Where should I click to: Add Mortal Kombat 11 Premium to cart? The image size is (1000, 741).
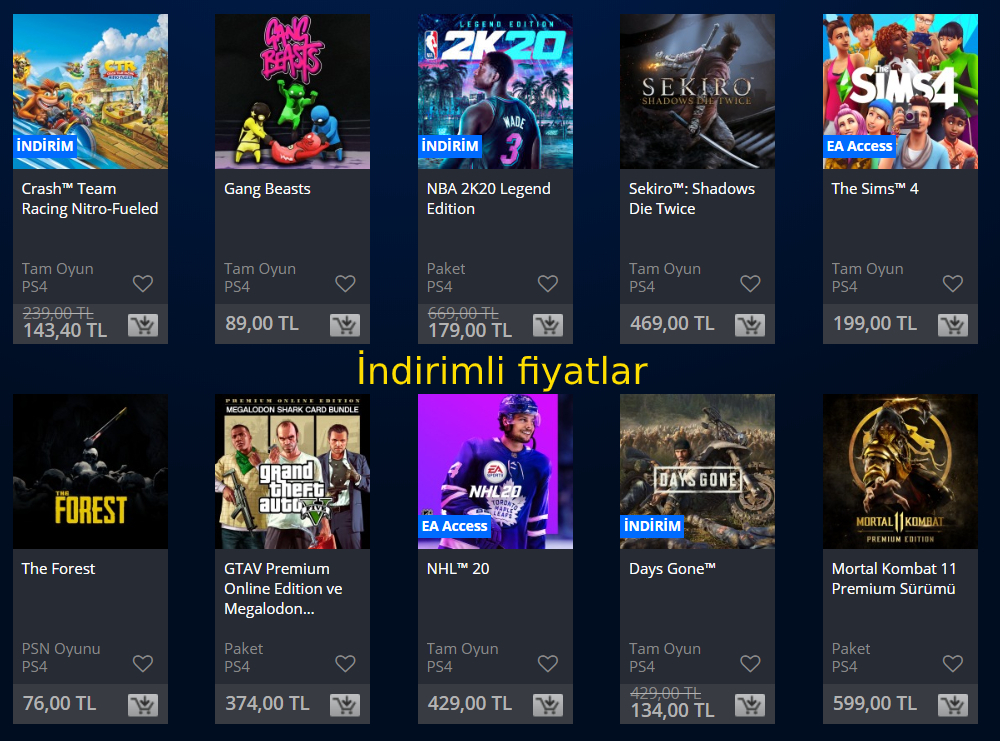pos(953,705)
